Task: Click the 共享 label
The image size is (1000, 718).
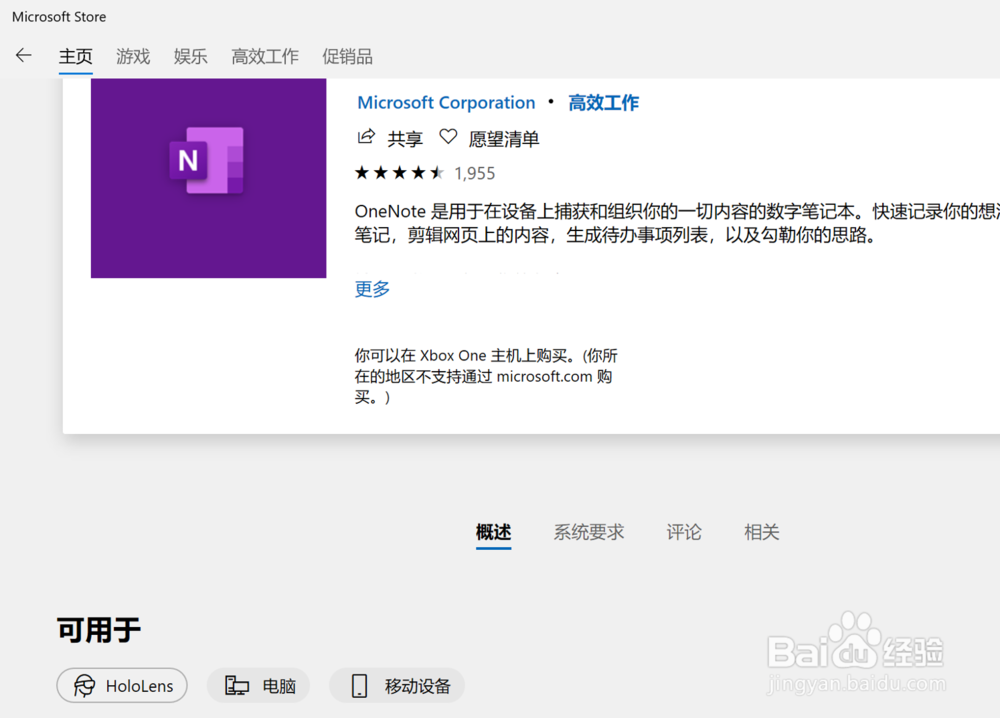Action: [405, 138]
